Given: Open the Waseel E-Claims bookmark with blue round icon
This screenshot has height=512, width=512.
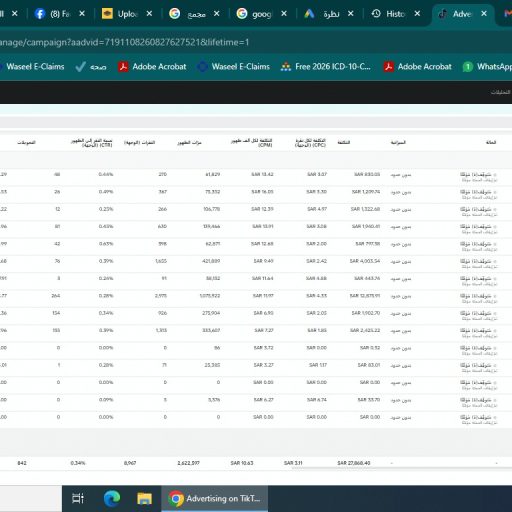Looking at the screenshot, I should [233, 67].
